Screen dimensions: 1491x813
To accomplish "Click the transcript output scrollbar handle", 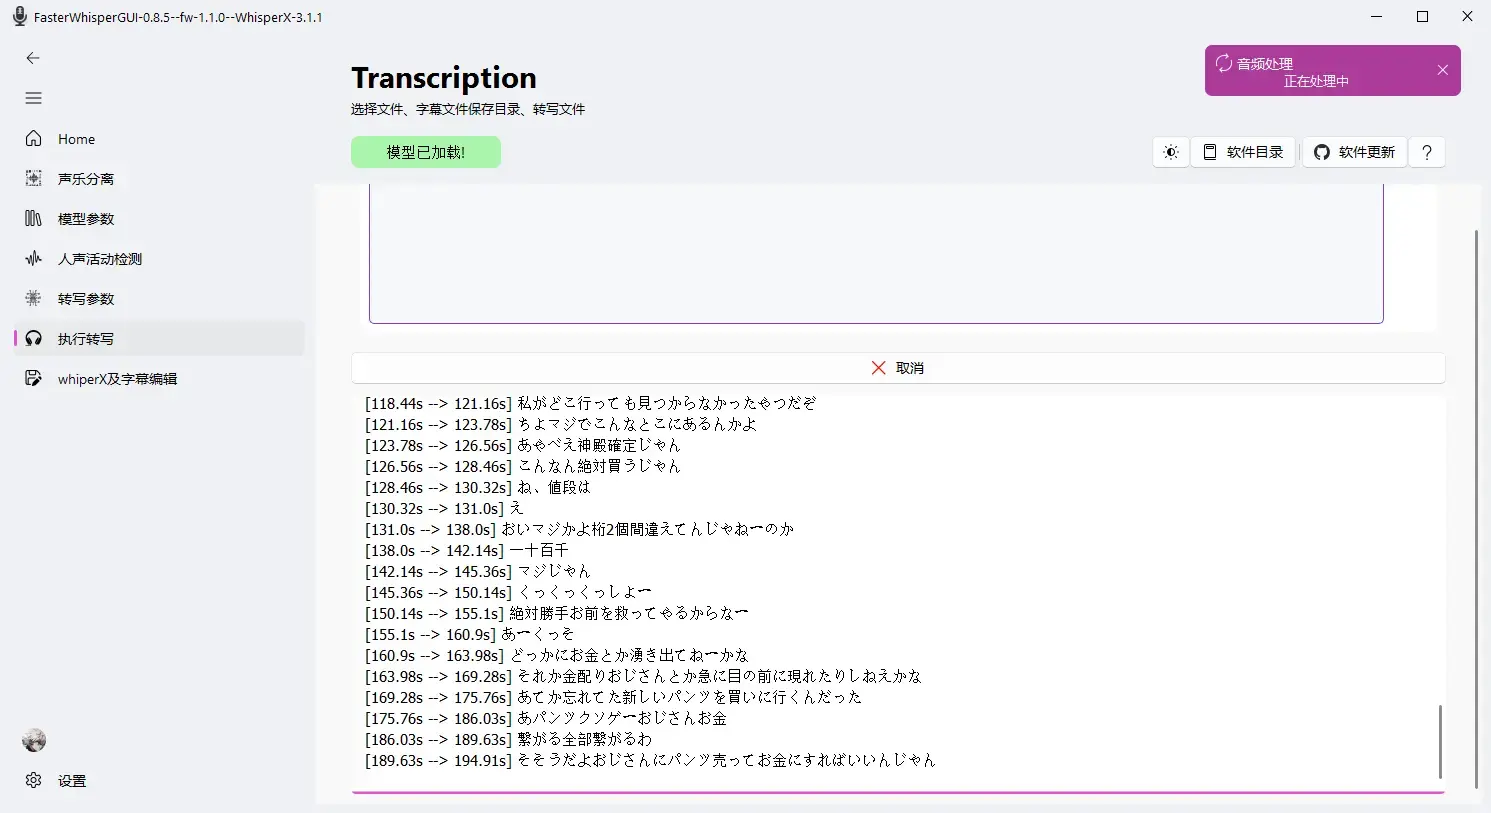I will click(1440, 740).
